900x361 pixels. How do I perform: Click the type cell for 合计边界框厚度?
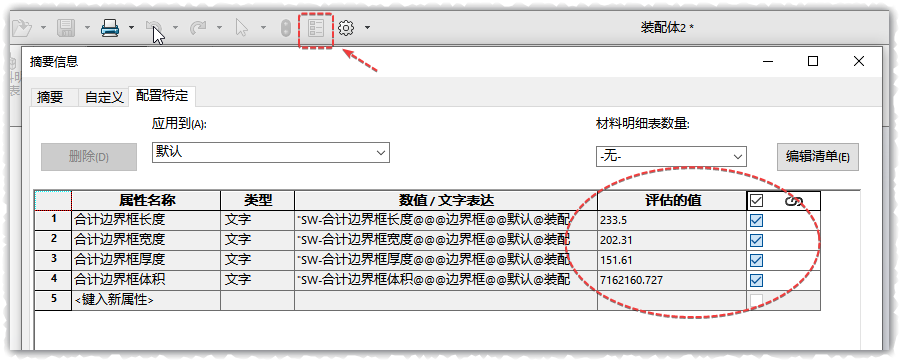(x=258, y=261)
